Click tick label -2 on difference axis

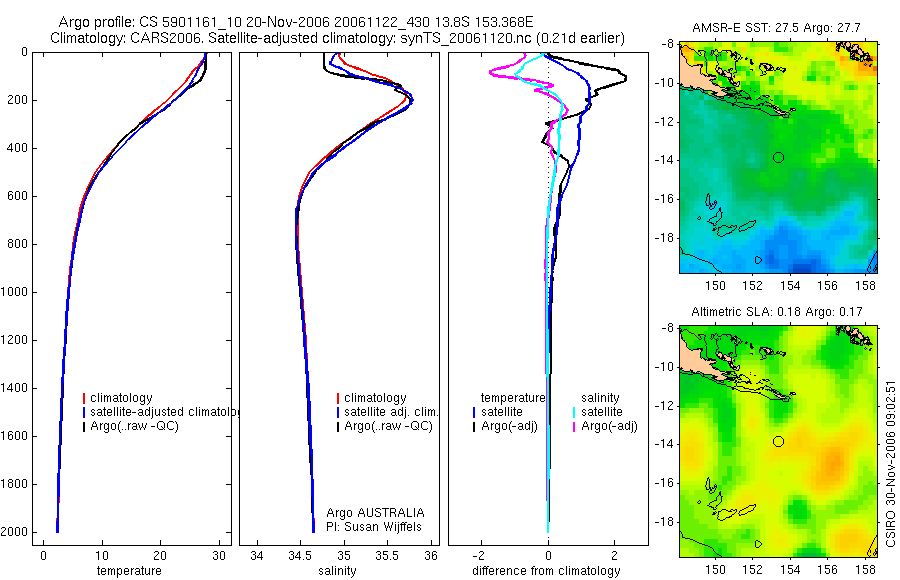click(480, 556)
